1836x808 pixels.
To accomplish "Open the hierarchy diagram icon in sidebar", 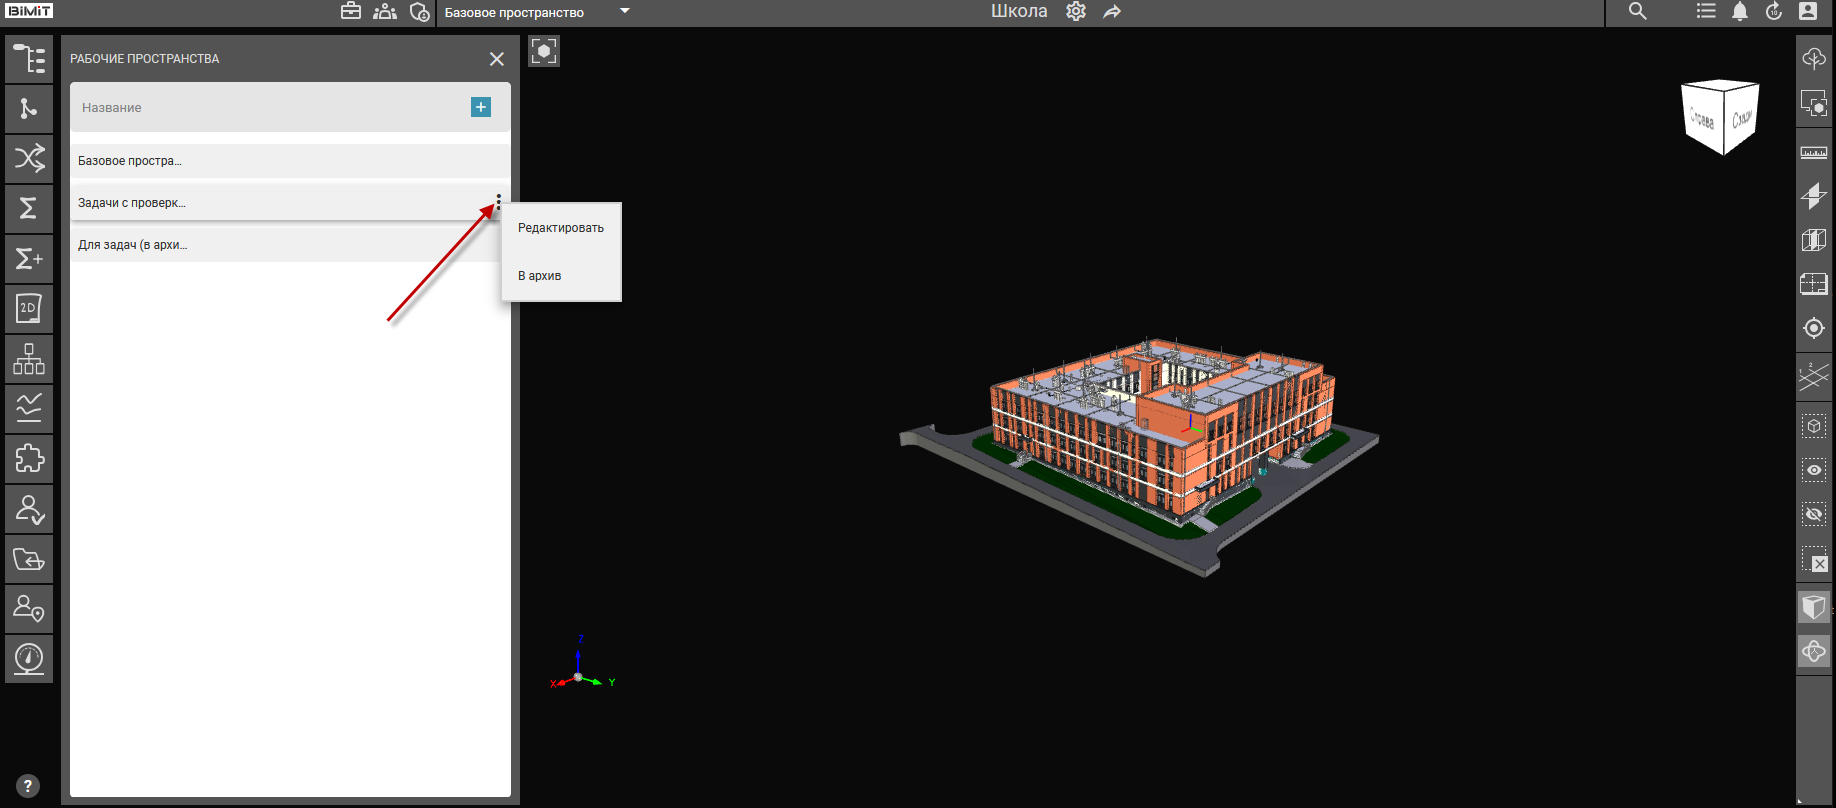I will point(29,359).
